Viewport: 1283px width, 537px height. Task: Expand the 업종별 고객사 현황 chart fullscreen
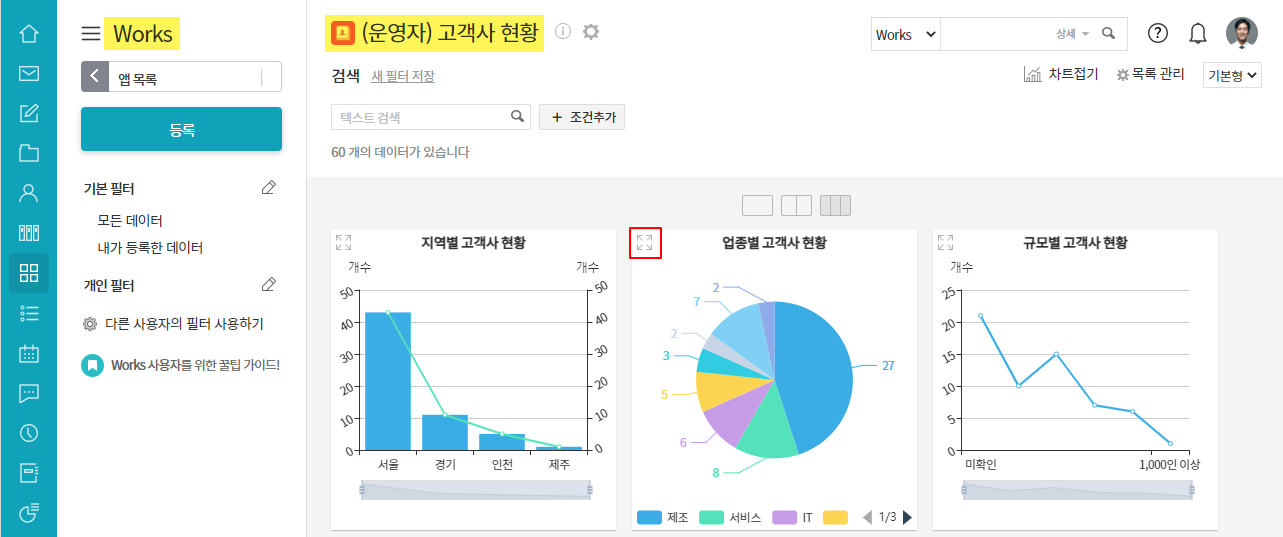pos(645,242)
